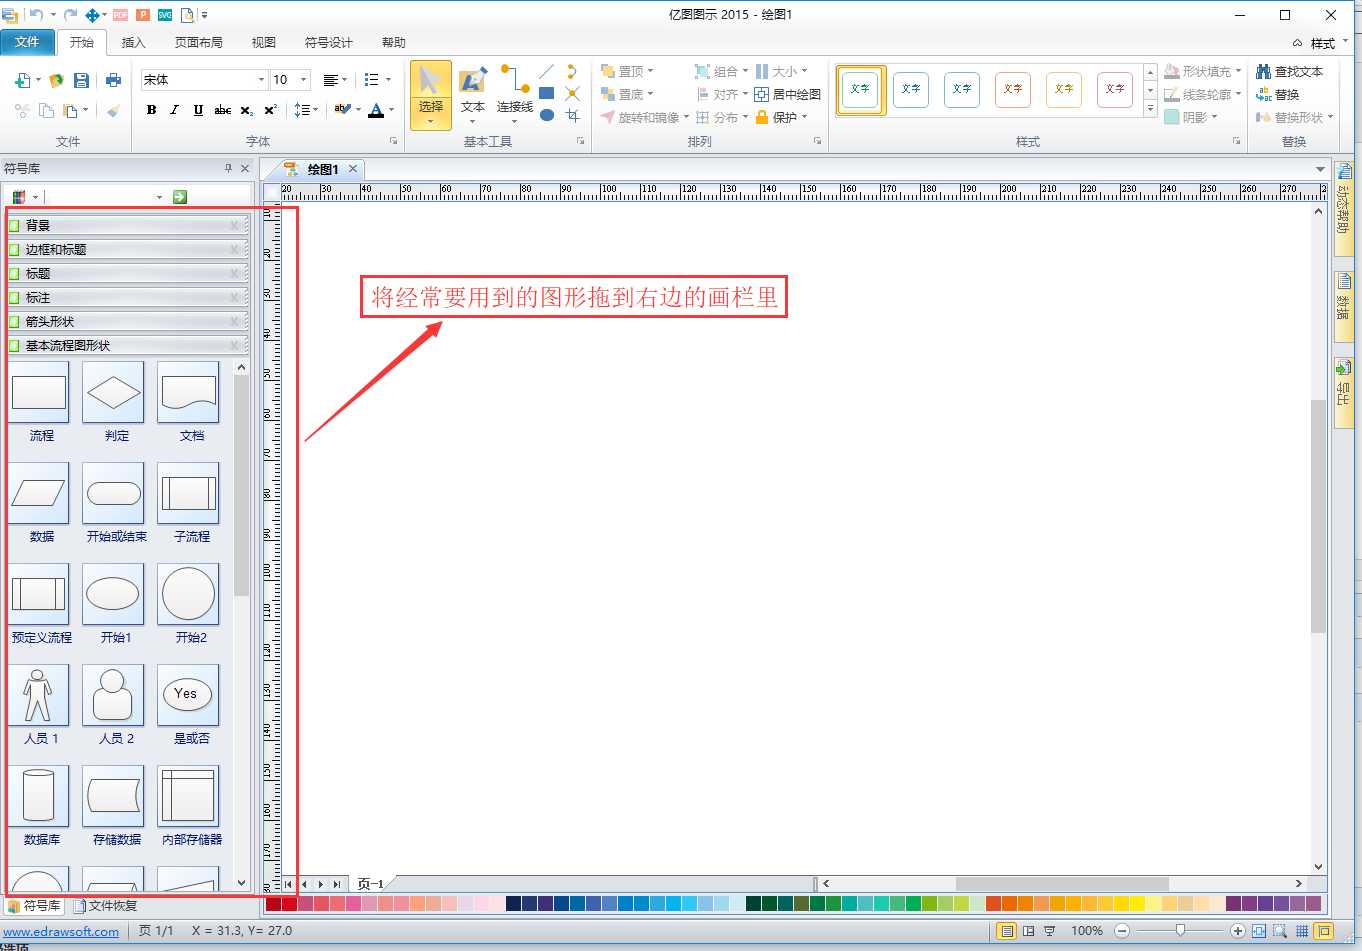Screen dimensions: 1362x951
Task: Choose the blue rectangle shape tool
Action: coord(546,93)
